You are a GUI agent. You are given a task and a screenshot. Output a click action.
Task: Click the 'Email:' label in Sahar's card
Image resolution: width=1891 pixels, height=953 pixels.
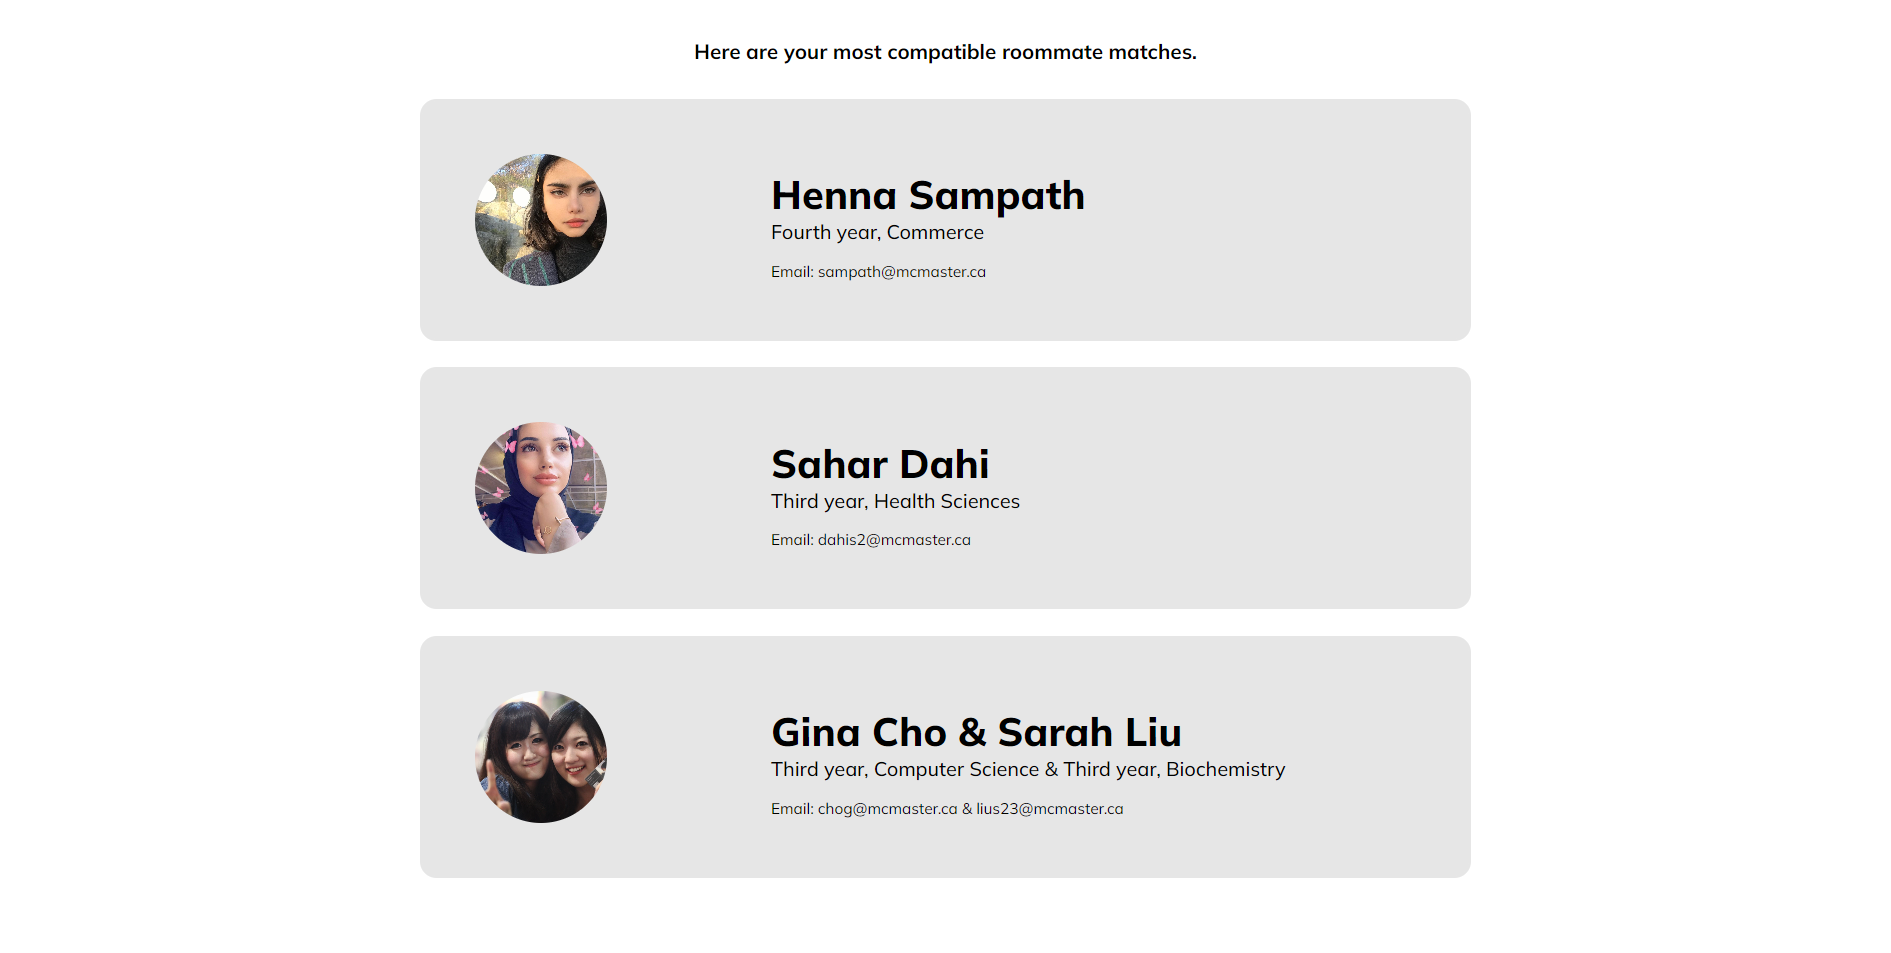click(x=791, y=540)
